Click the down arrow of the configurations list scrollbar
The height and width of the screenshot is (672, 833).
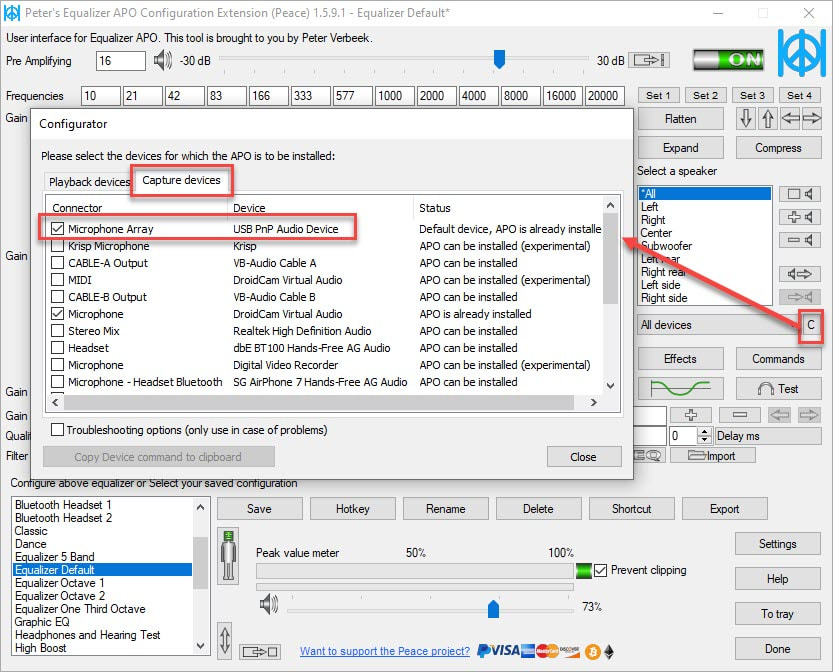[200, 646]
